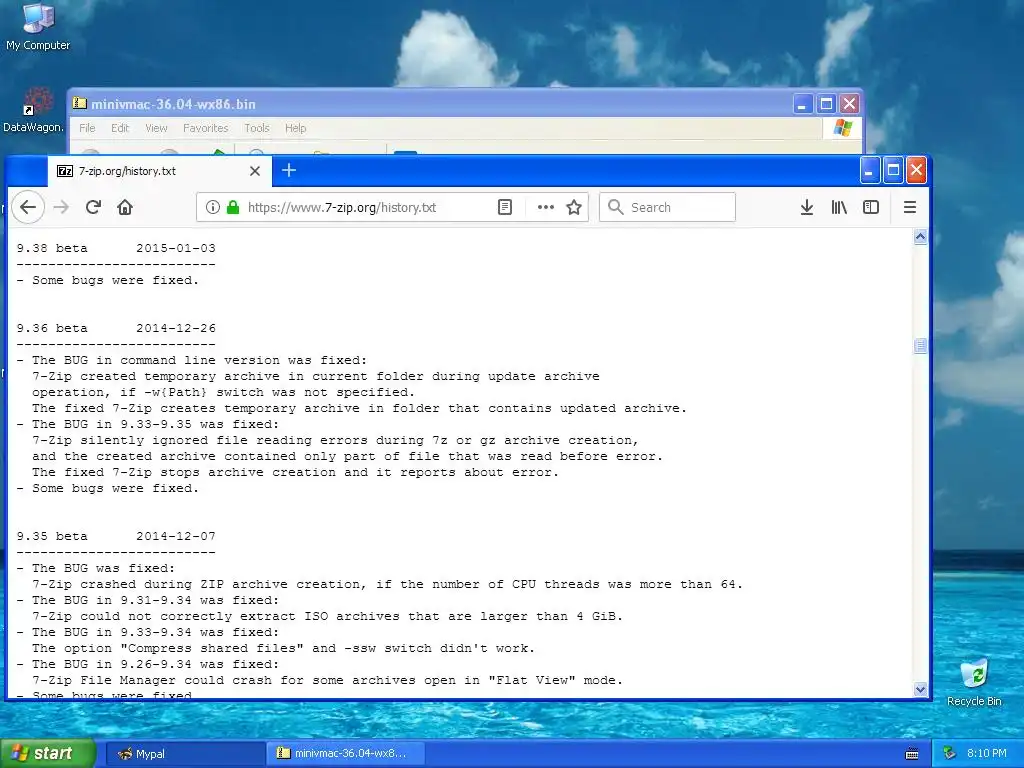
Task: Open the browser home page
Action: (125, 208)
